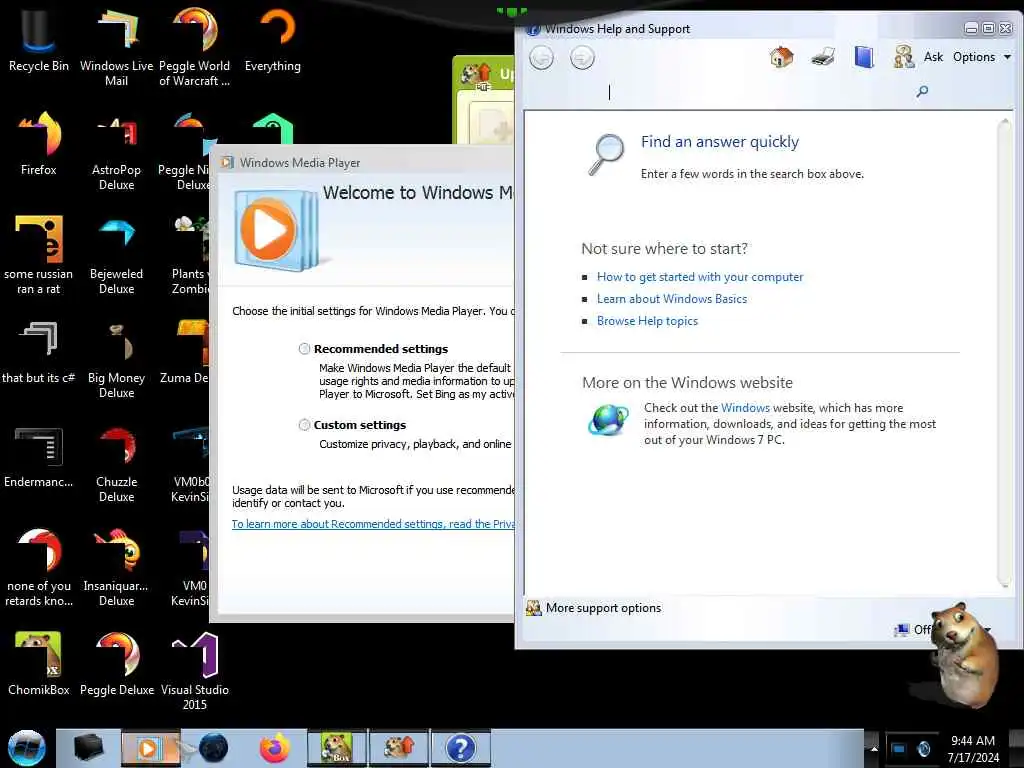Open Visual Studio 2015 desktop icon
1024x768 pixels.
(x=195, y=671)
